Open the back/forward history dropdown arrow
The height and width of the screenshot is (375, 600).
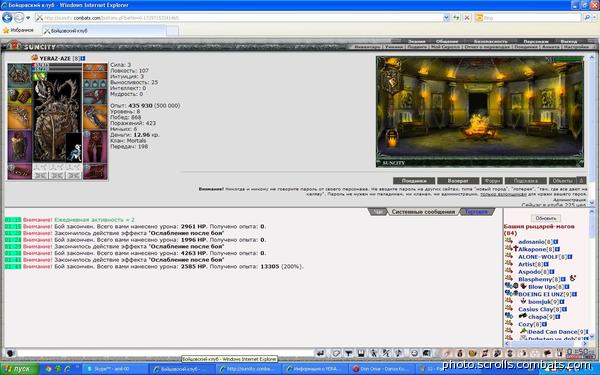click(x=28, y=18)
